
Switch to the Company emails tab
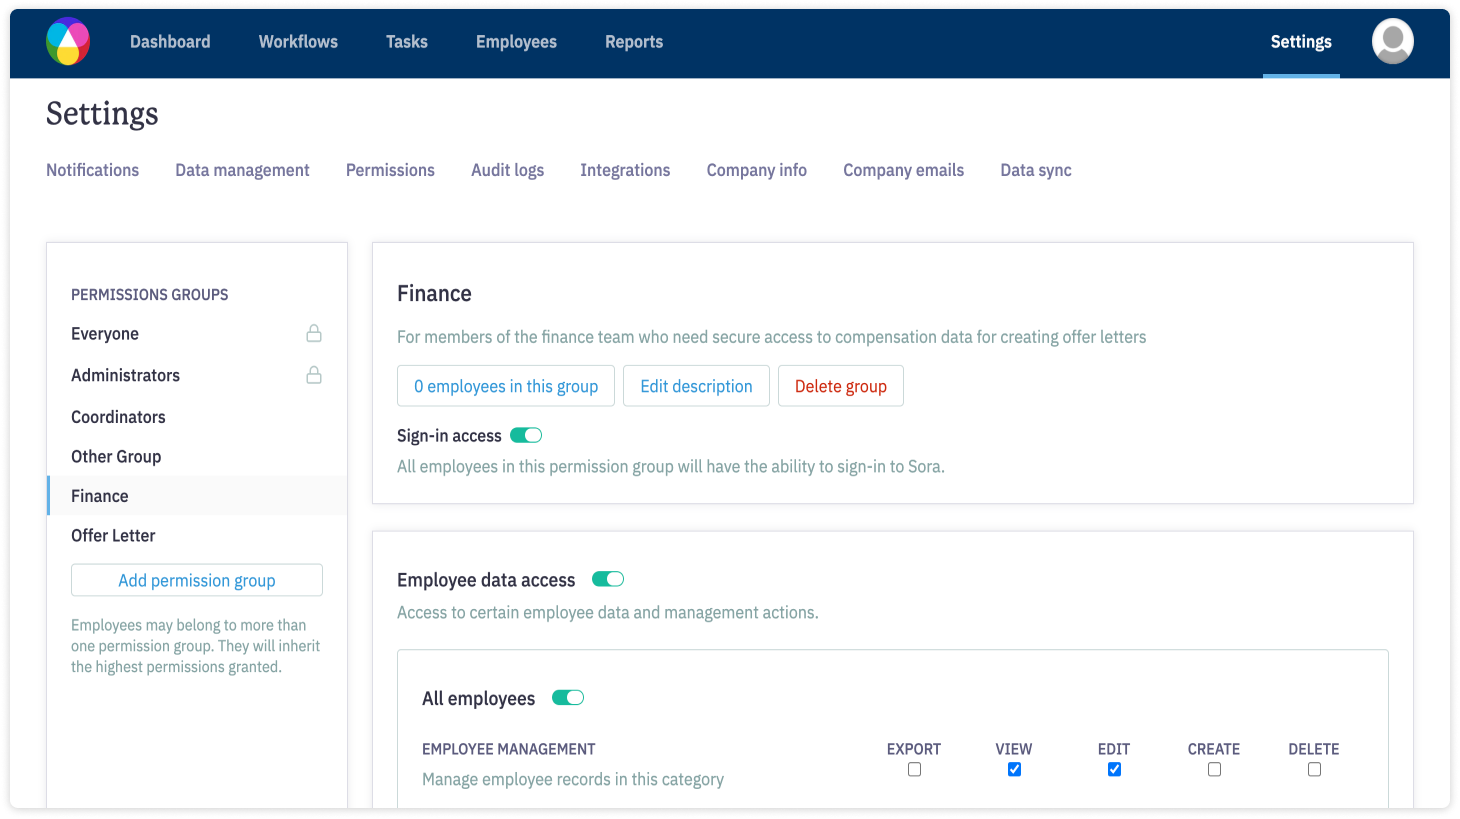coord(904,170)
